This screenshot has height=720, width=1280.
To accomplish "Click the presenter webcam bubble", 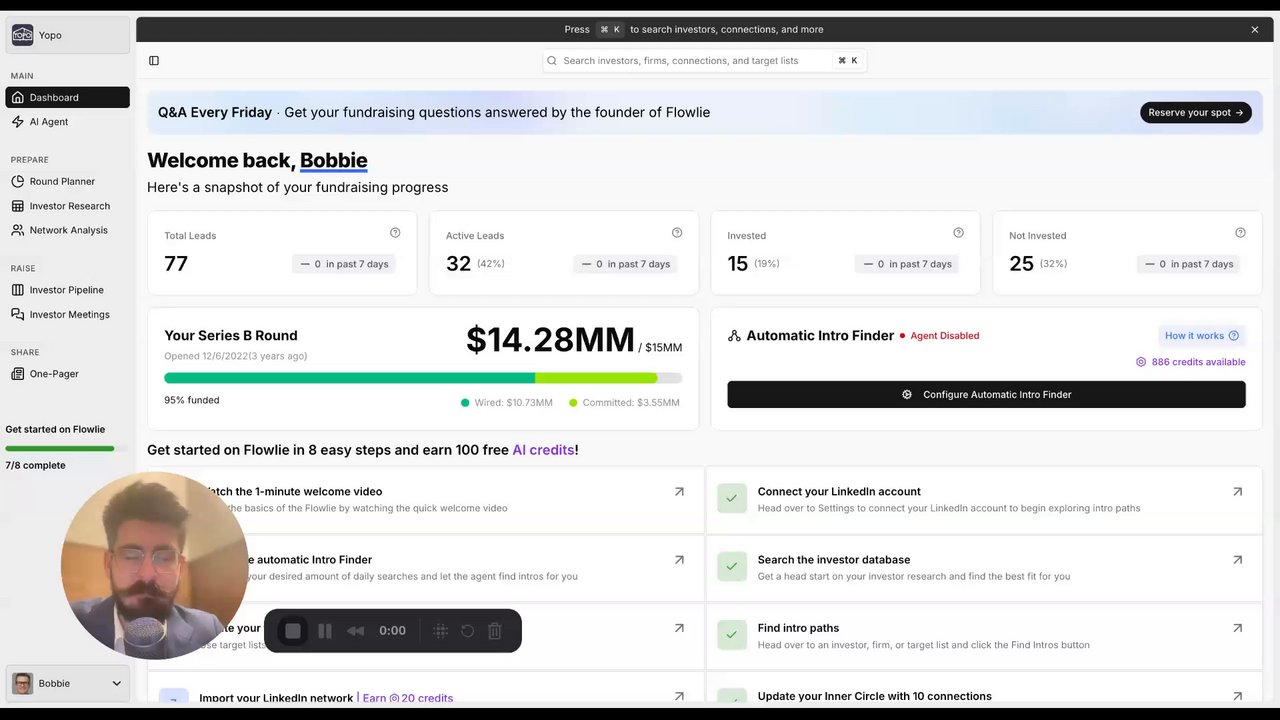I will [153, 566].
